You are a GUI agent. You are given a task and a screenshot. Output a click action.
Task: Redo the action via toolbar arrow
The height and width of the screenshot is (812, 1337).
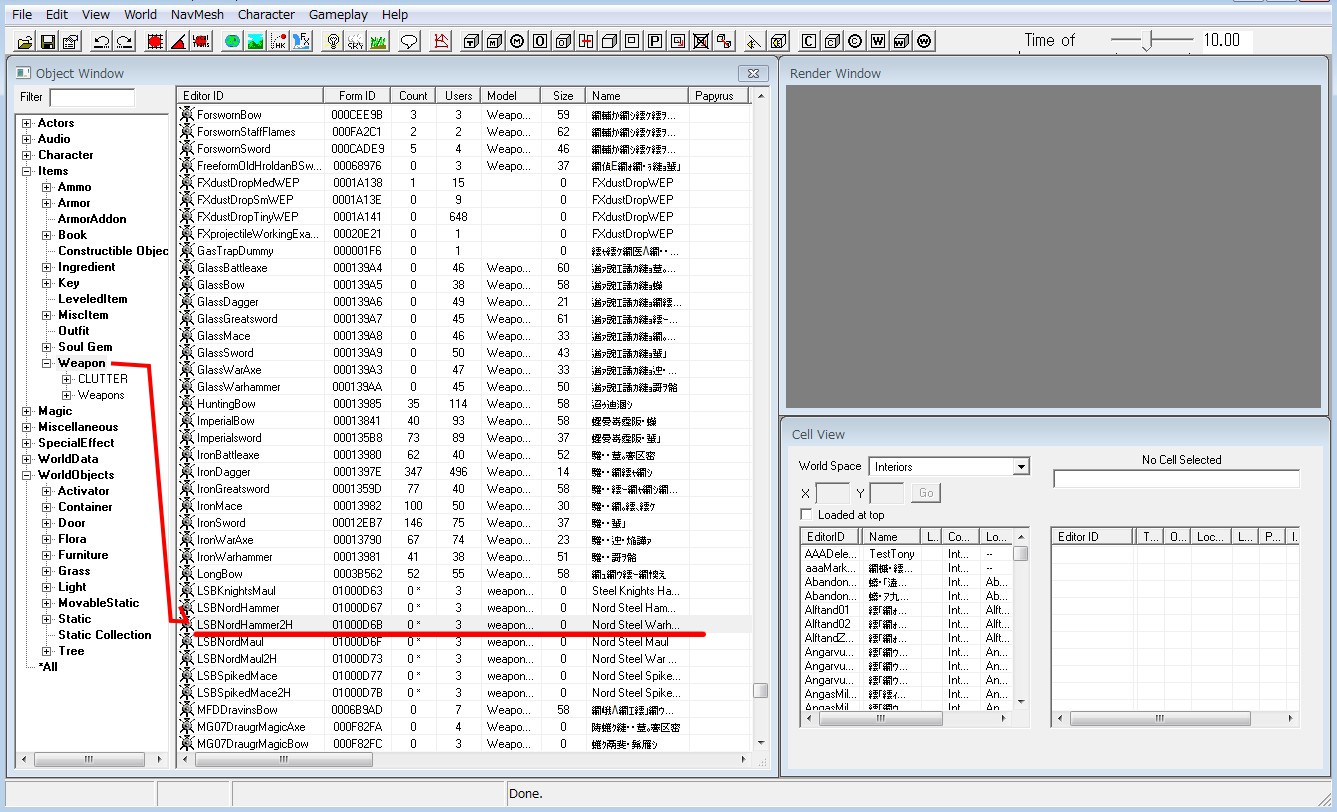click(x=125, y=41)
